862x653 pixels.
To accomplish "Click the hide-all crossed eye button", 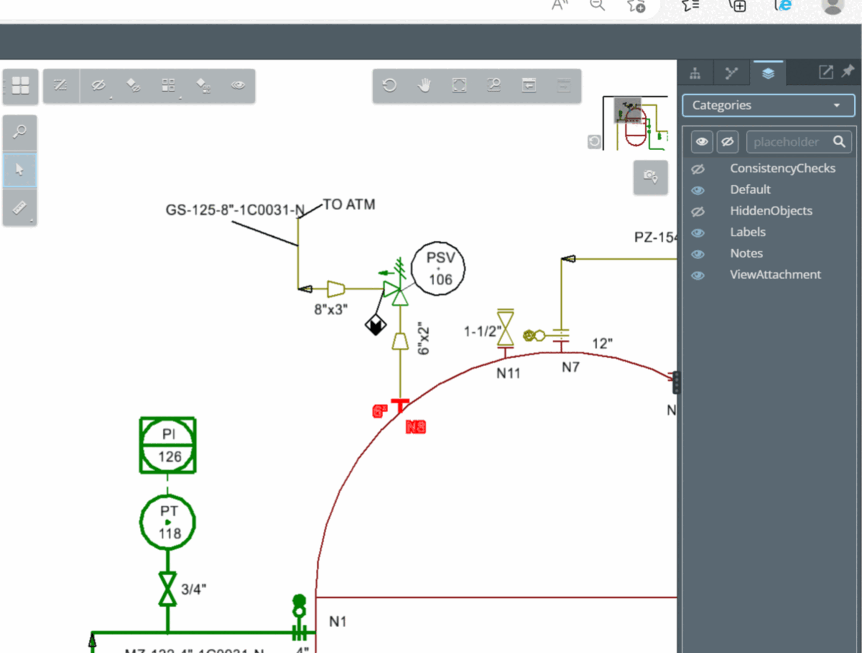I will (x=728, y=142).
